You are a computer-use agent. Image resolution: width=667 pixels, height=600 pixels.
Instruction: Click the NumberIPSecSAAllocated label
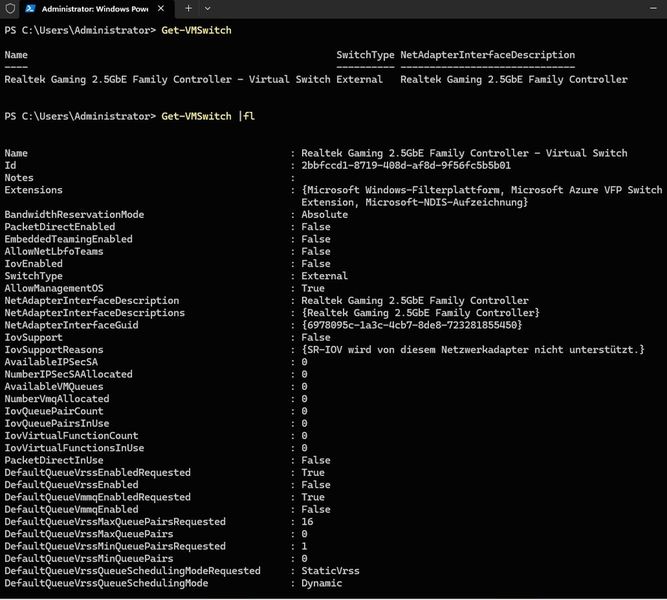point(68,374)
